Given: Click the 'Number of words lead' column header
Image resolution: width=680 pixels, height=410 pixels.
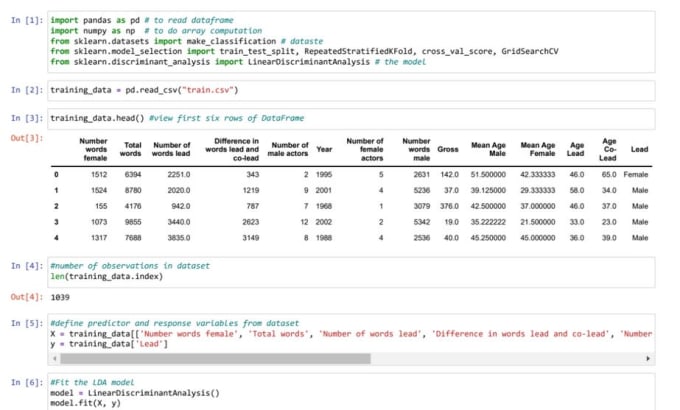Looking at the screenshot, I should (x=171, y=149).
